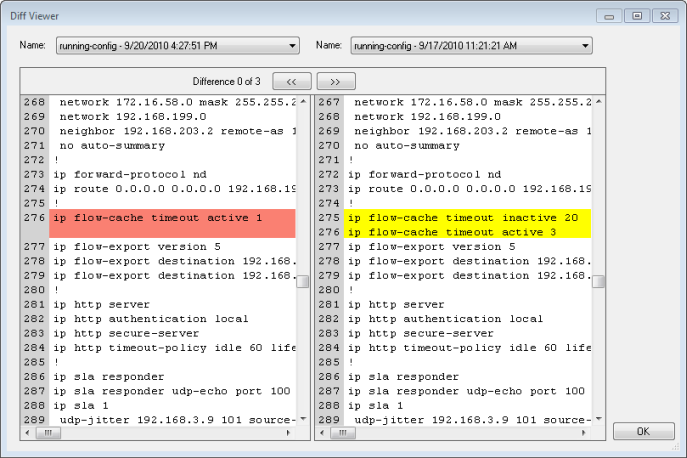687x458 pixels.
Task: Open the right running-config Name dropdown
Action: click(471, 46)
